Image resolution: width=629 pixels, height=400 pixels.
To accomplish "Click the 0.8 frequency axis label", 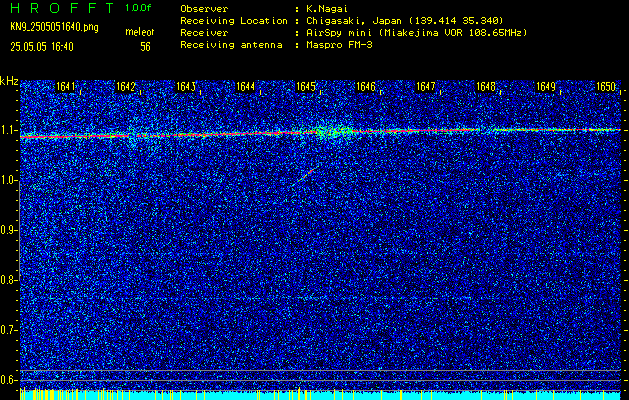I will click(x=9, y=280).
